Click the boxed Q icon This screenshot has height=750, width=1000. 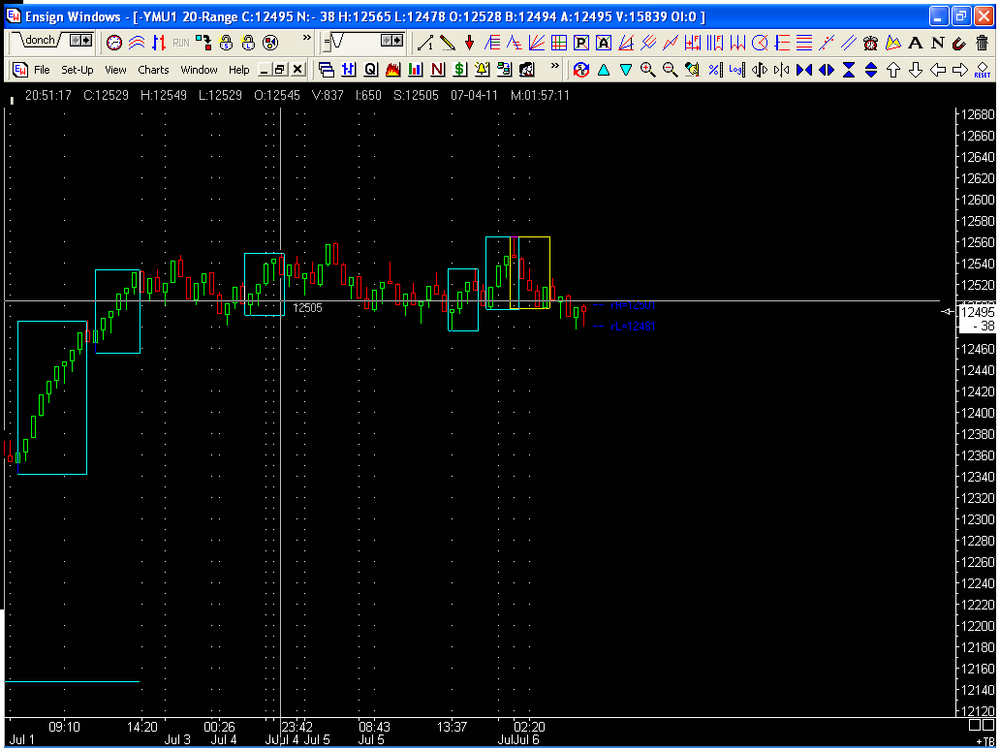pyautogui.click(x=371, y=70)
